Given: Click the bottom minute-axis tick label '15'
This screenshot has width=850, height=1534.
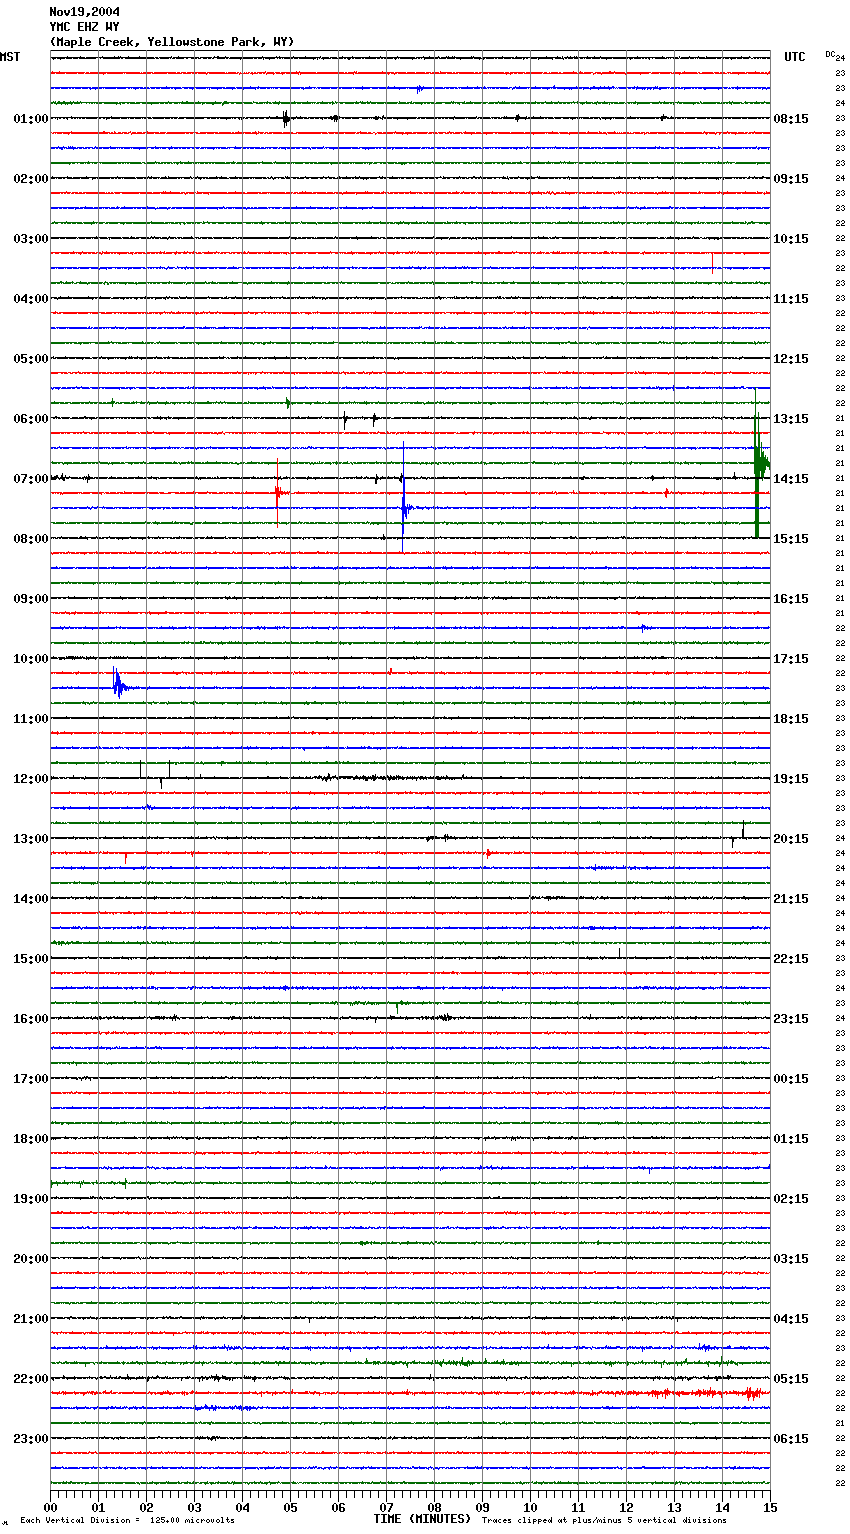Looking at the screenshot, I should (770, 1507).
